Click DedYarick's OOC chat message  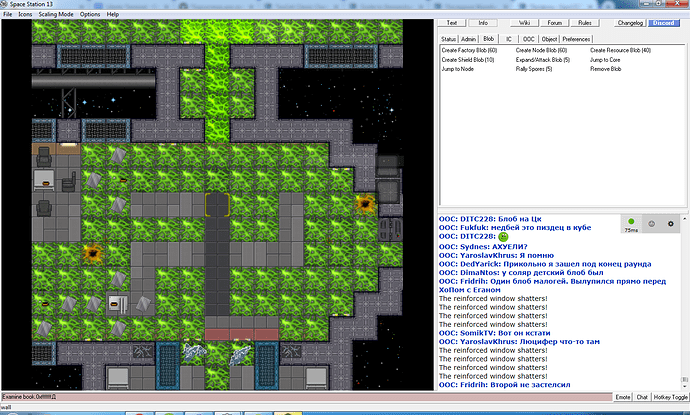pos(545,264)
